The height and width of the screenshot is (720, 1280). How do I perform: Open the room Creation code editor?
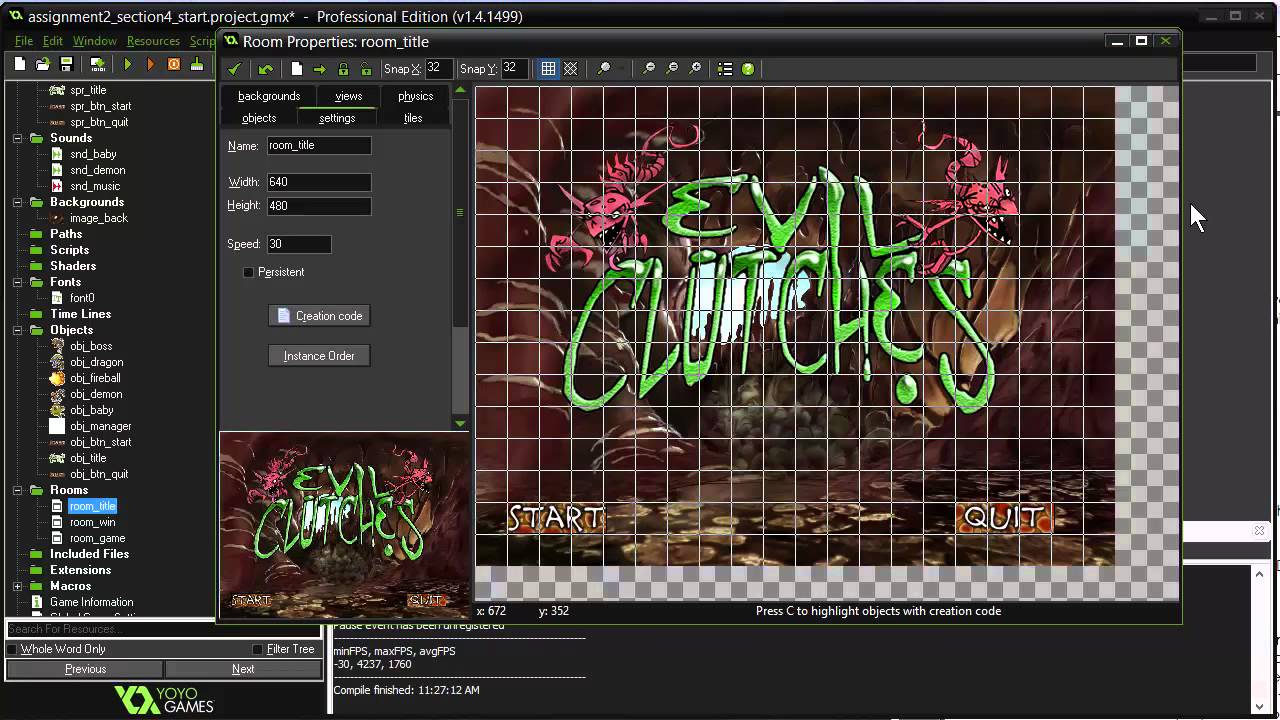(x=319, y=316)
